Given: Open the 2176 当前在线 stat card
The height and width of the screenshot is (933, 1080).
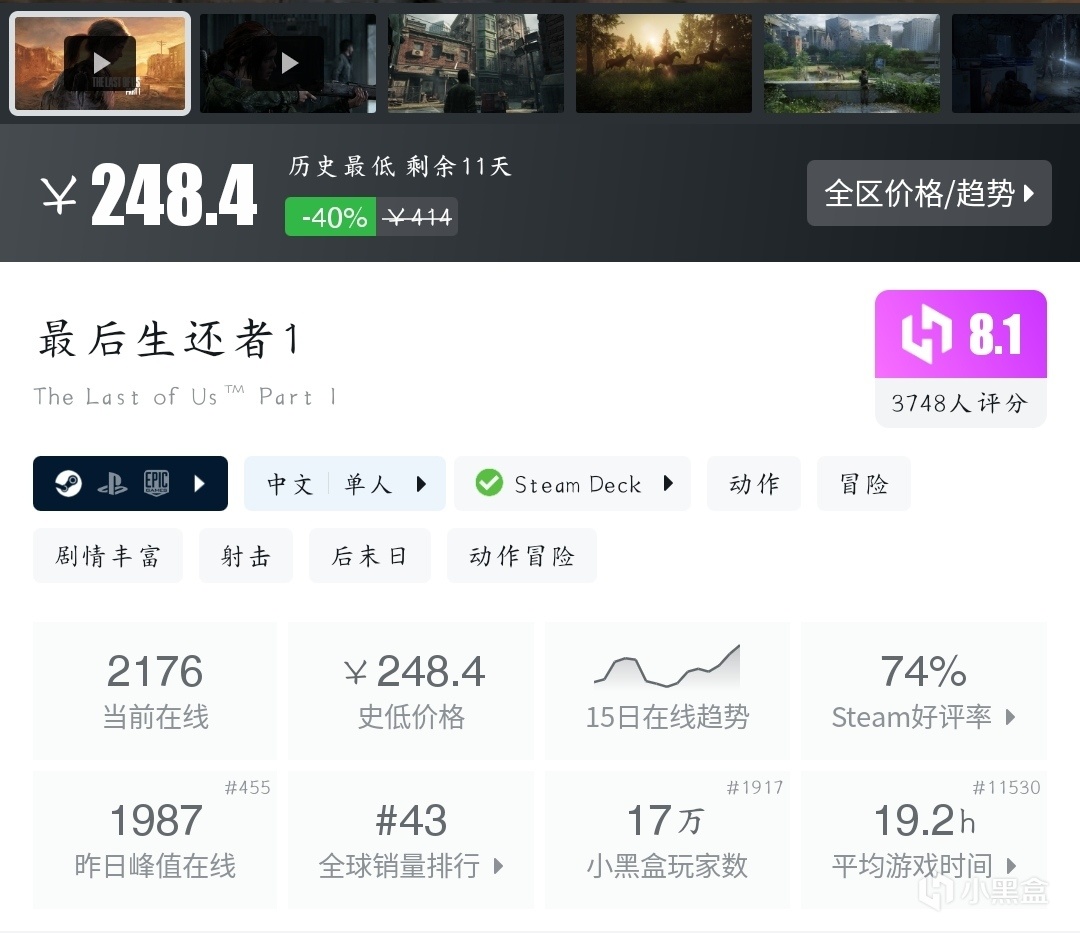Looking at the screenshot, I should [x=155, y=691].
